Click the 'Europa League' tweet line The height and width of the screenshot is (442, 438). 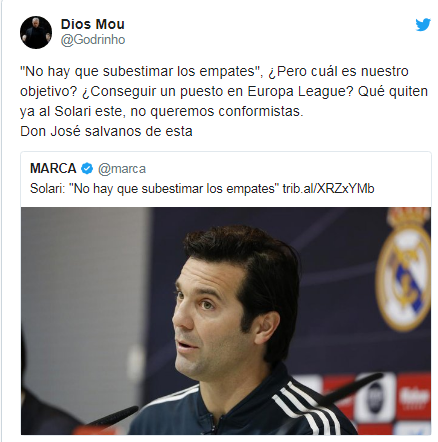pos(224,91)
